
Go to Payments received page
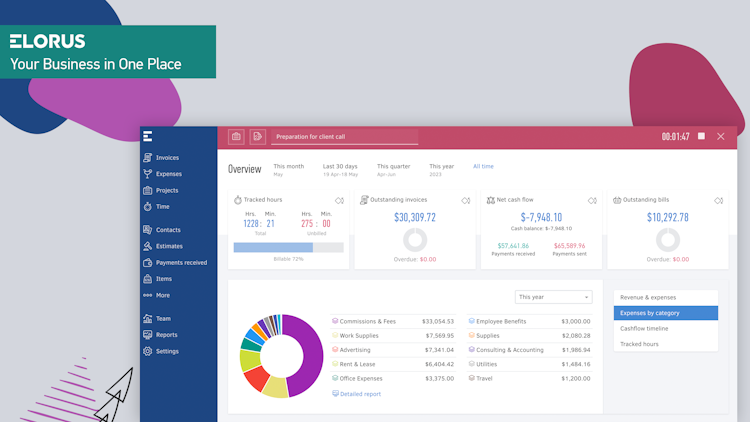[181, 263]
